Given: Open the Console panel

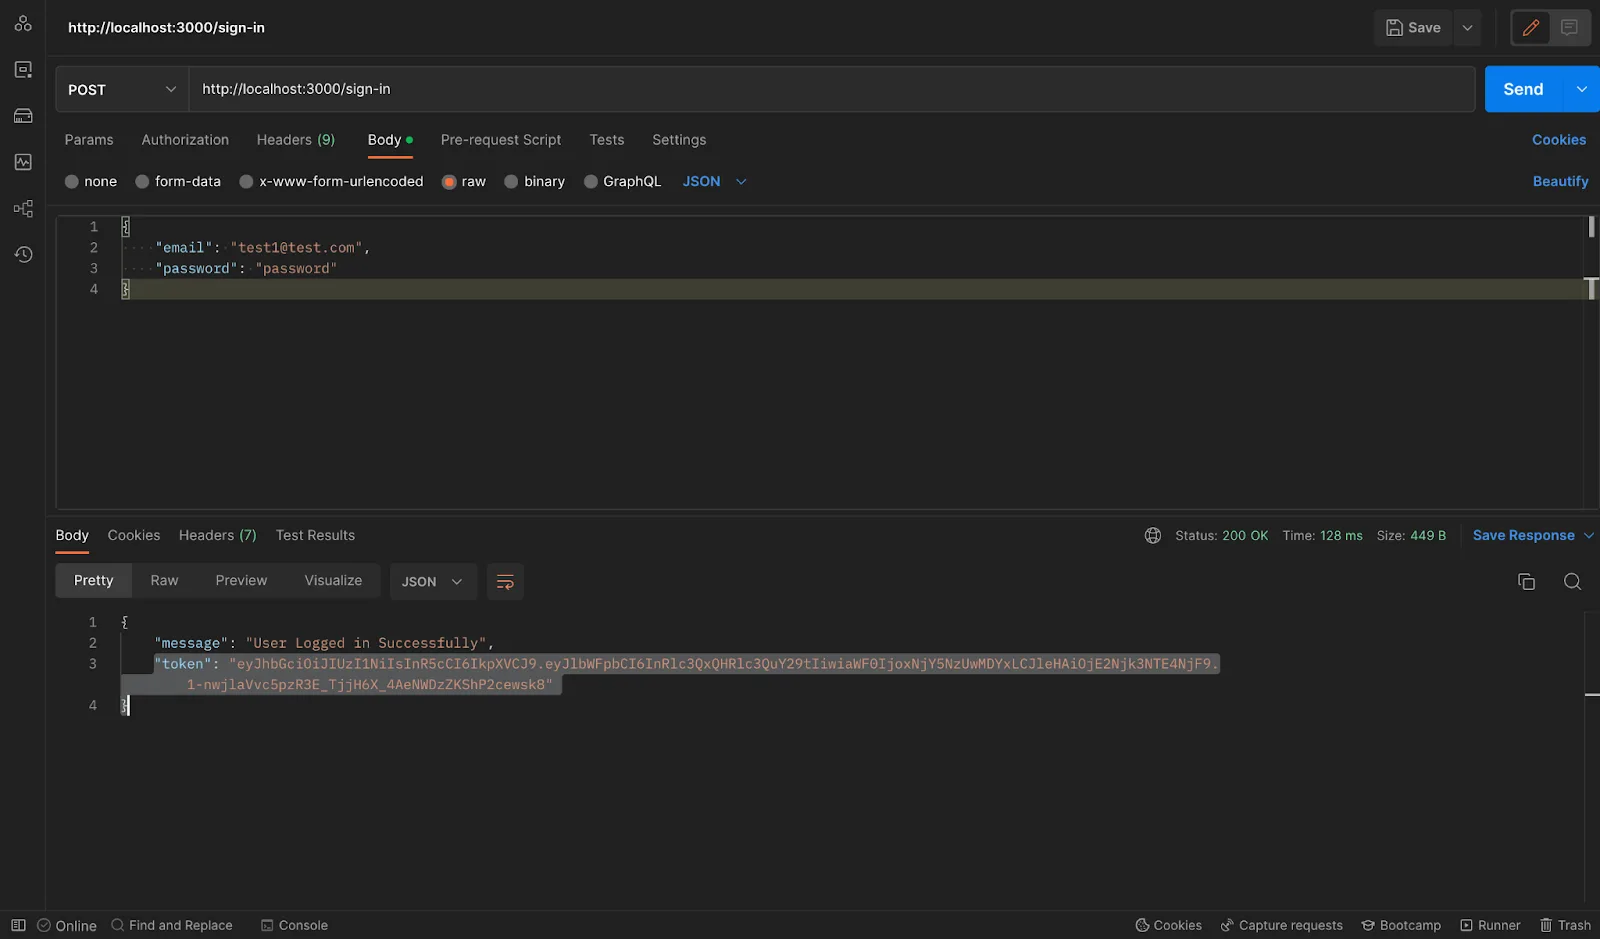Looking at the screenshot, I should 294,925.
